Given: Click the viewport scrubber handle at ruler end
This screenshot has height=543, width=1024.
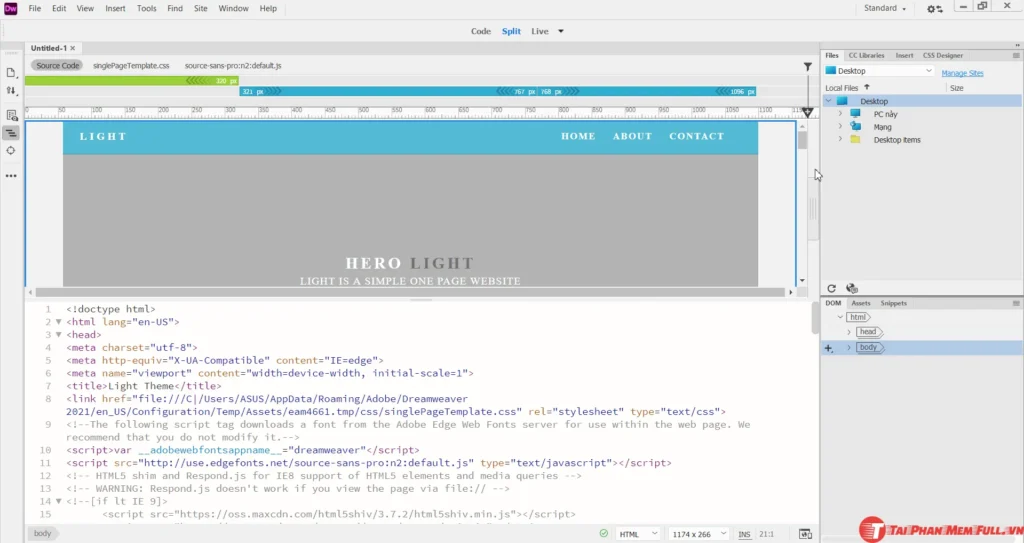Looking at the screenshot, I should click(x=808, y=112).
